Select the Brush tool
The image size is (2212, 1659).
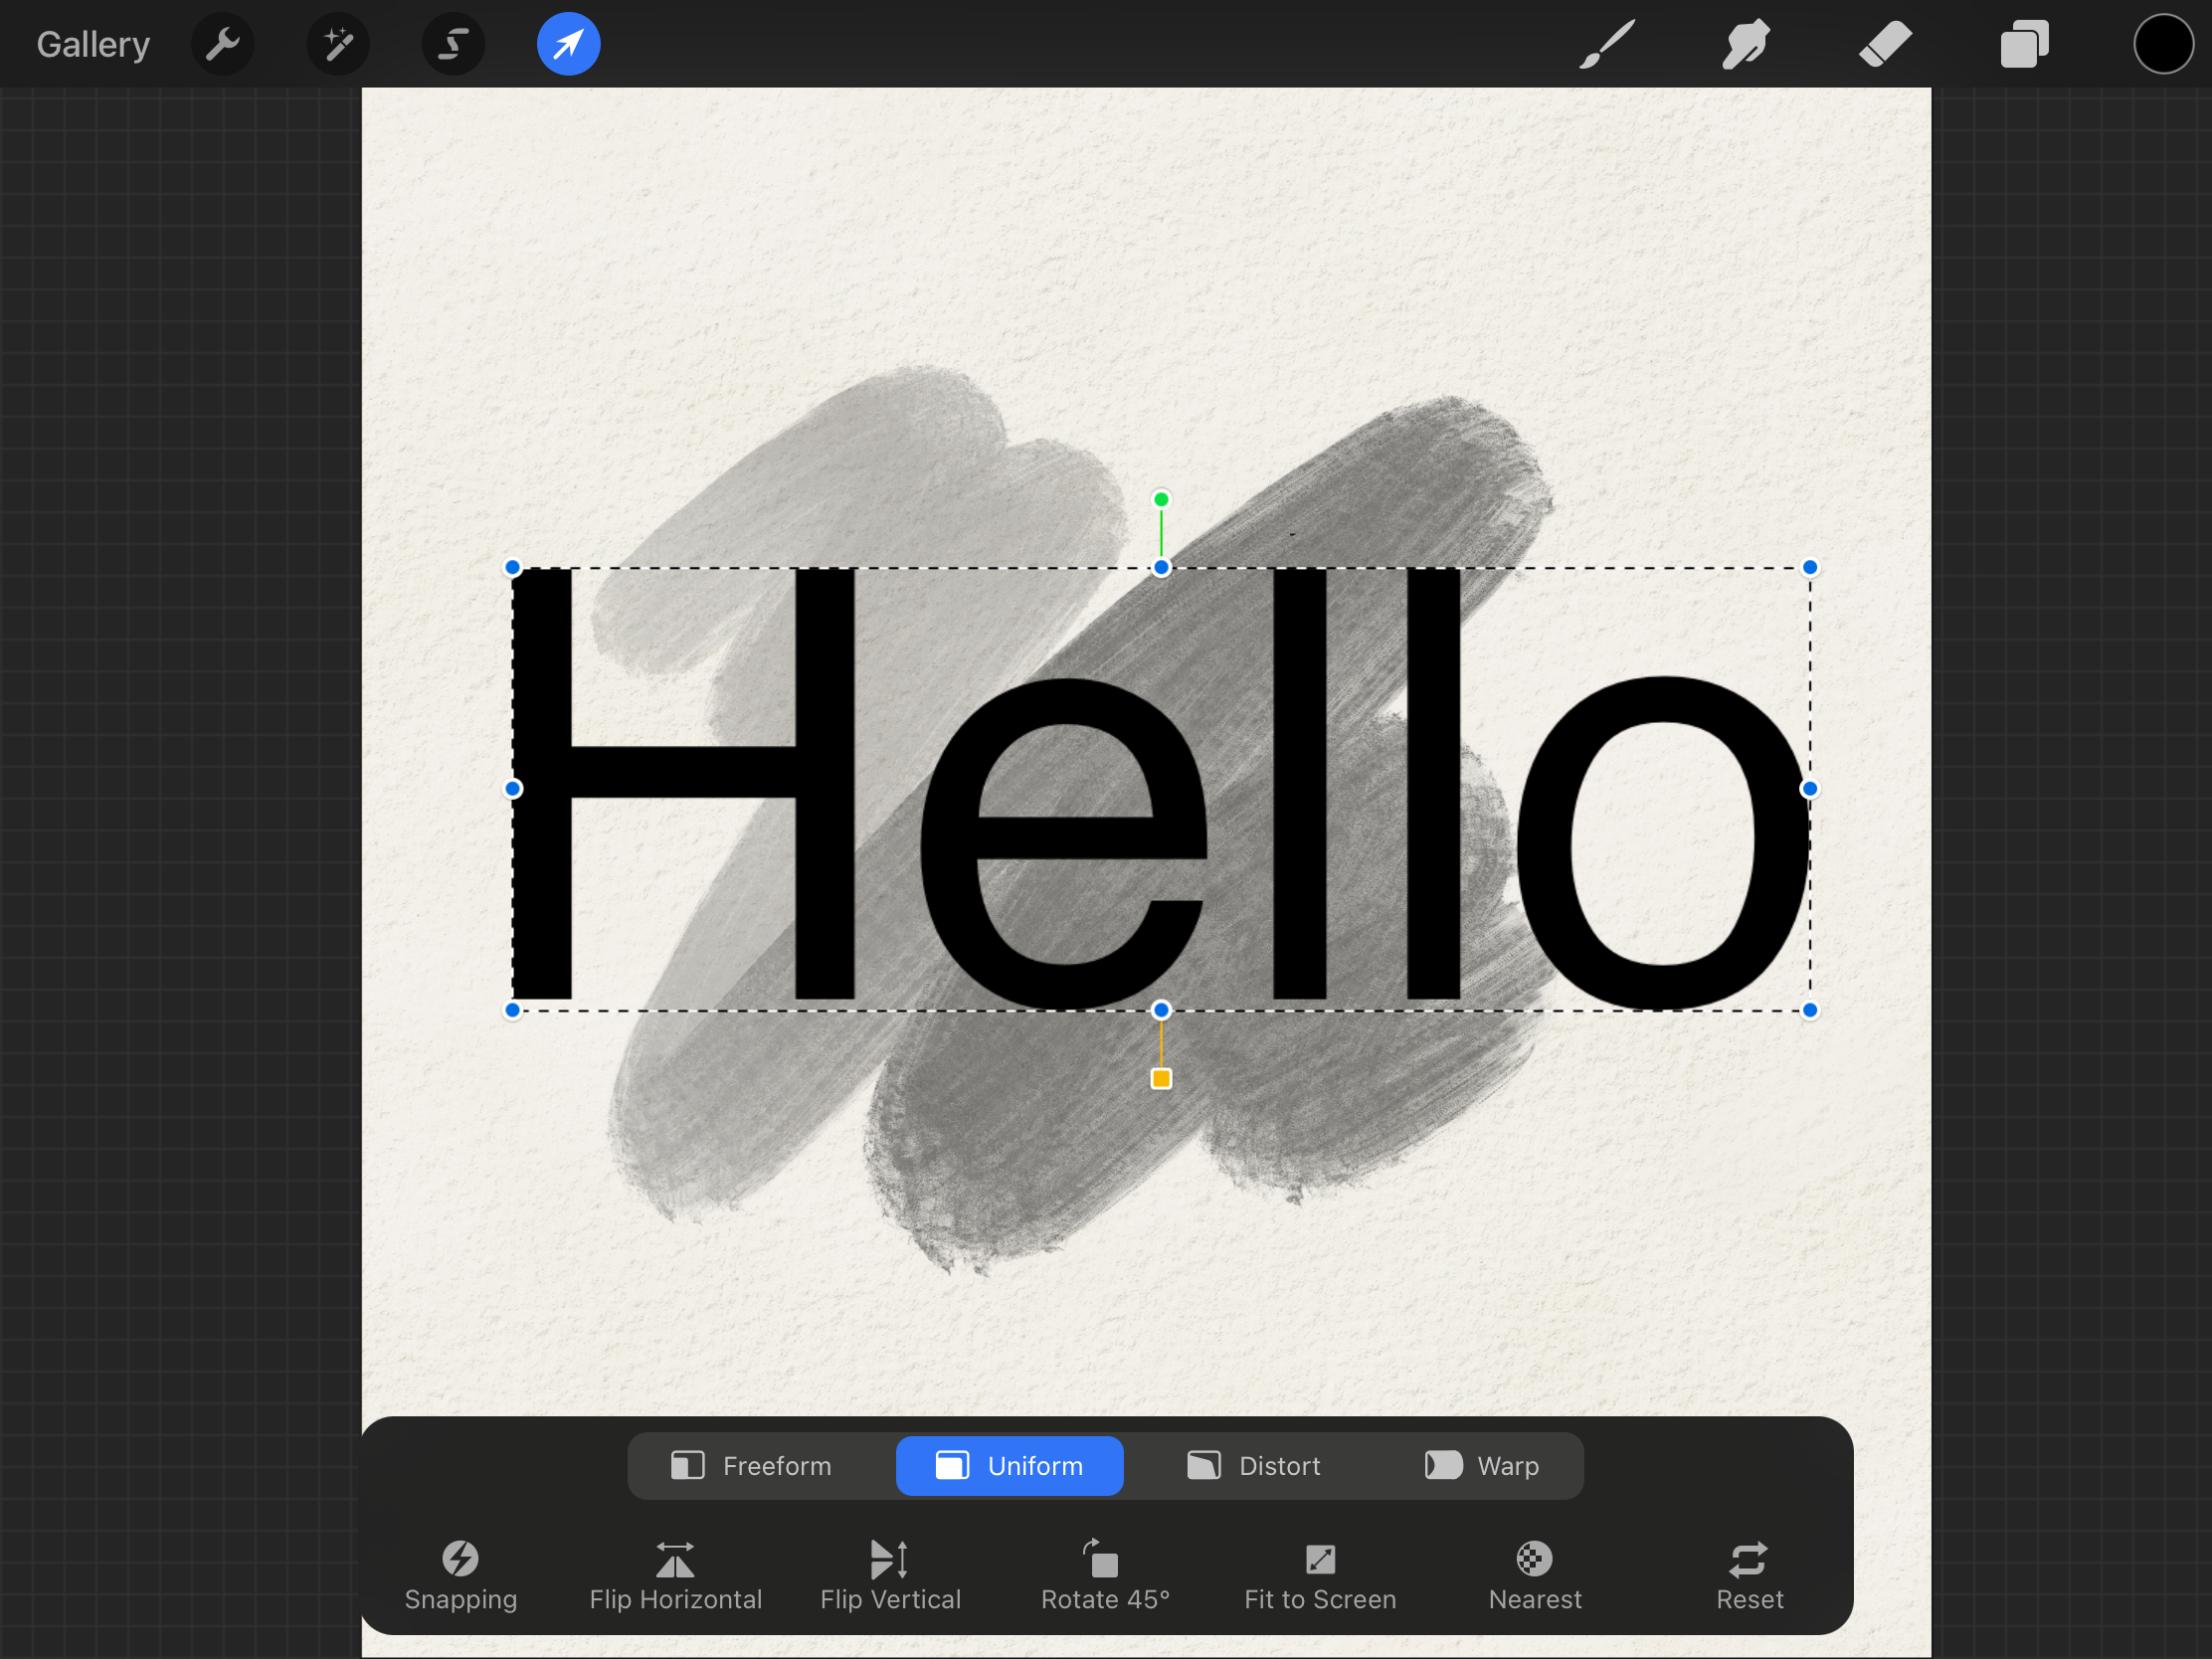click(x=1607, y=44)
